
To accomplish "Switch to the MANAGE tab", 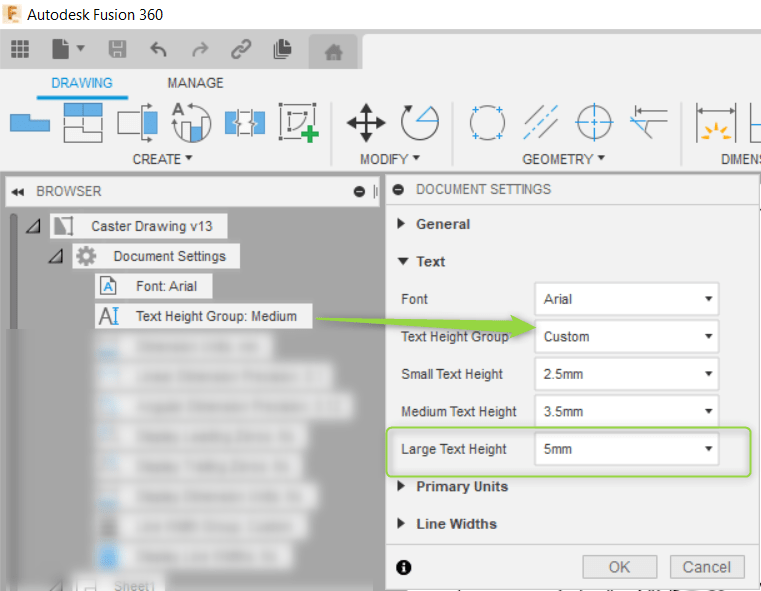I will pyautogui.click(x=195, y=83).
